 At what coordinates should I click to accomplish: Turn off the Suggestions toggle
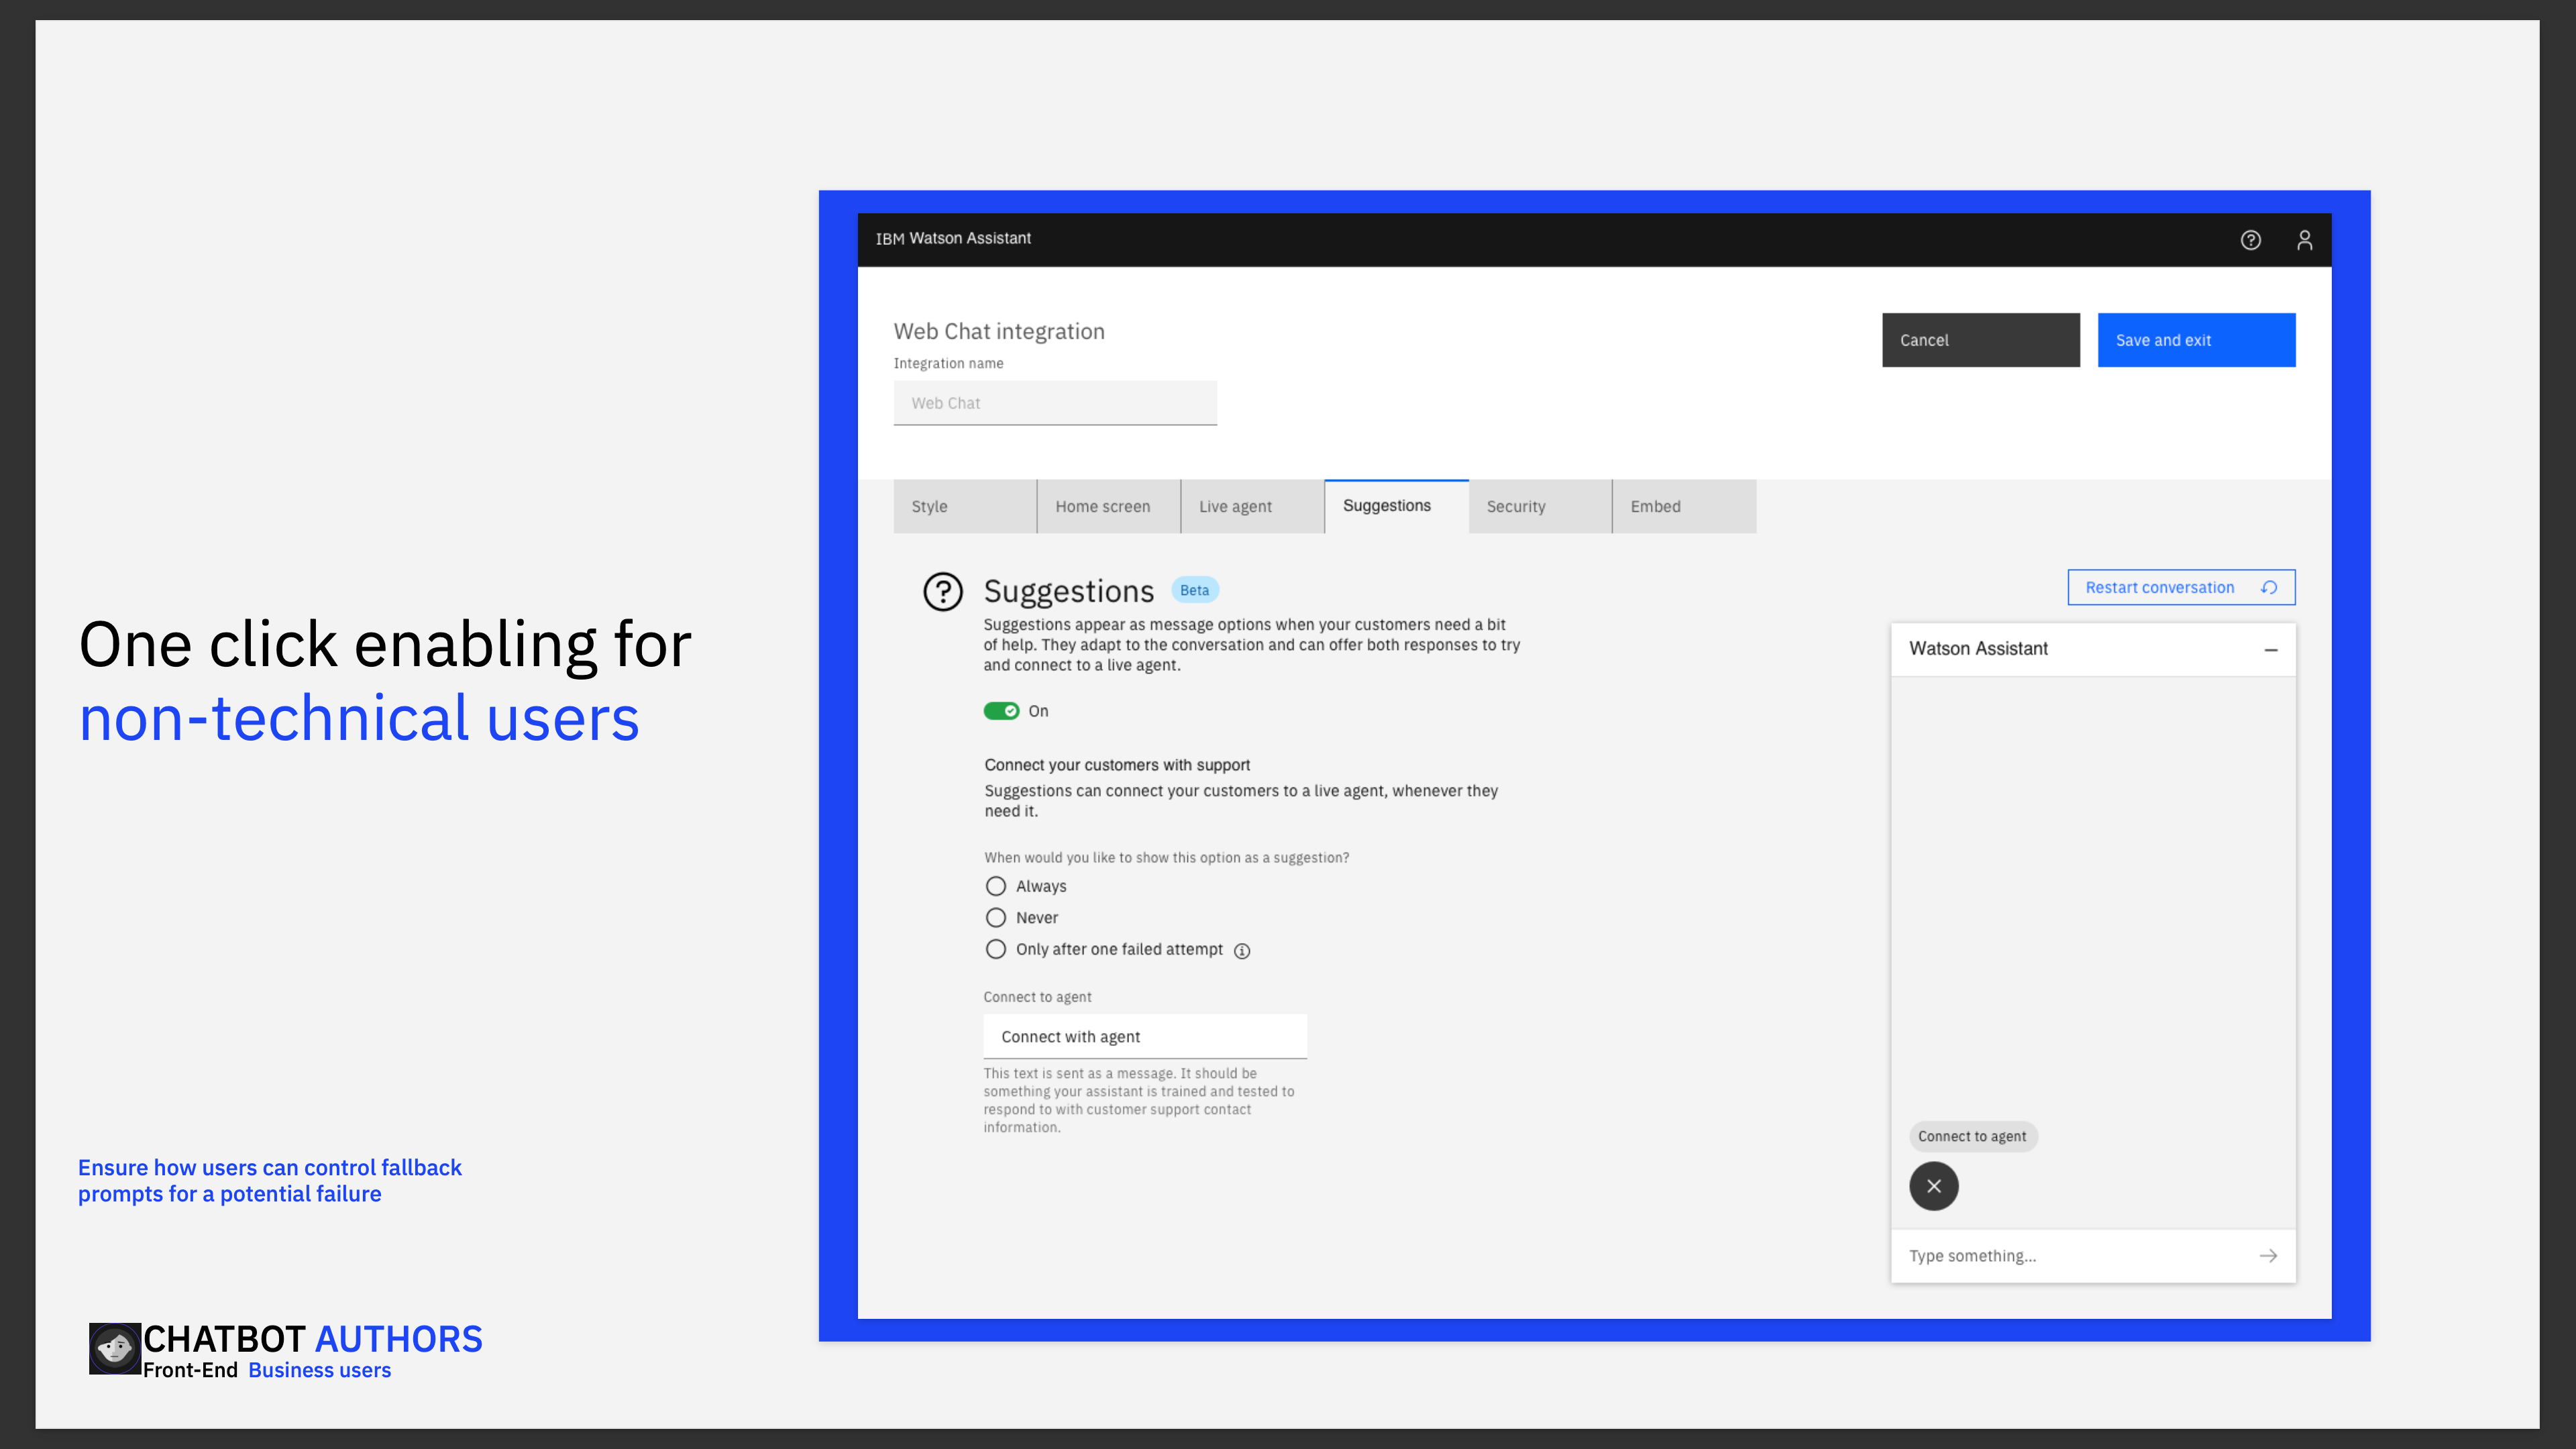click(x=1001, y=711)
